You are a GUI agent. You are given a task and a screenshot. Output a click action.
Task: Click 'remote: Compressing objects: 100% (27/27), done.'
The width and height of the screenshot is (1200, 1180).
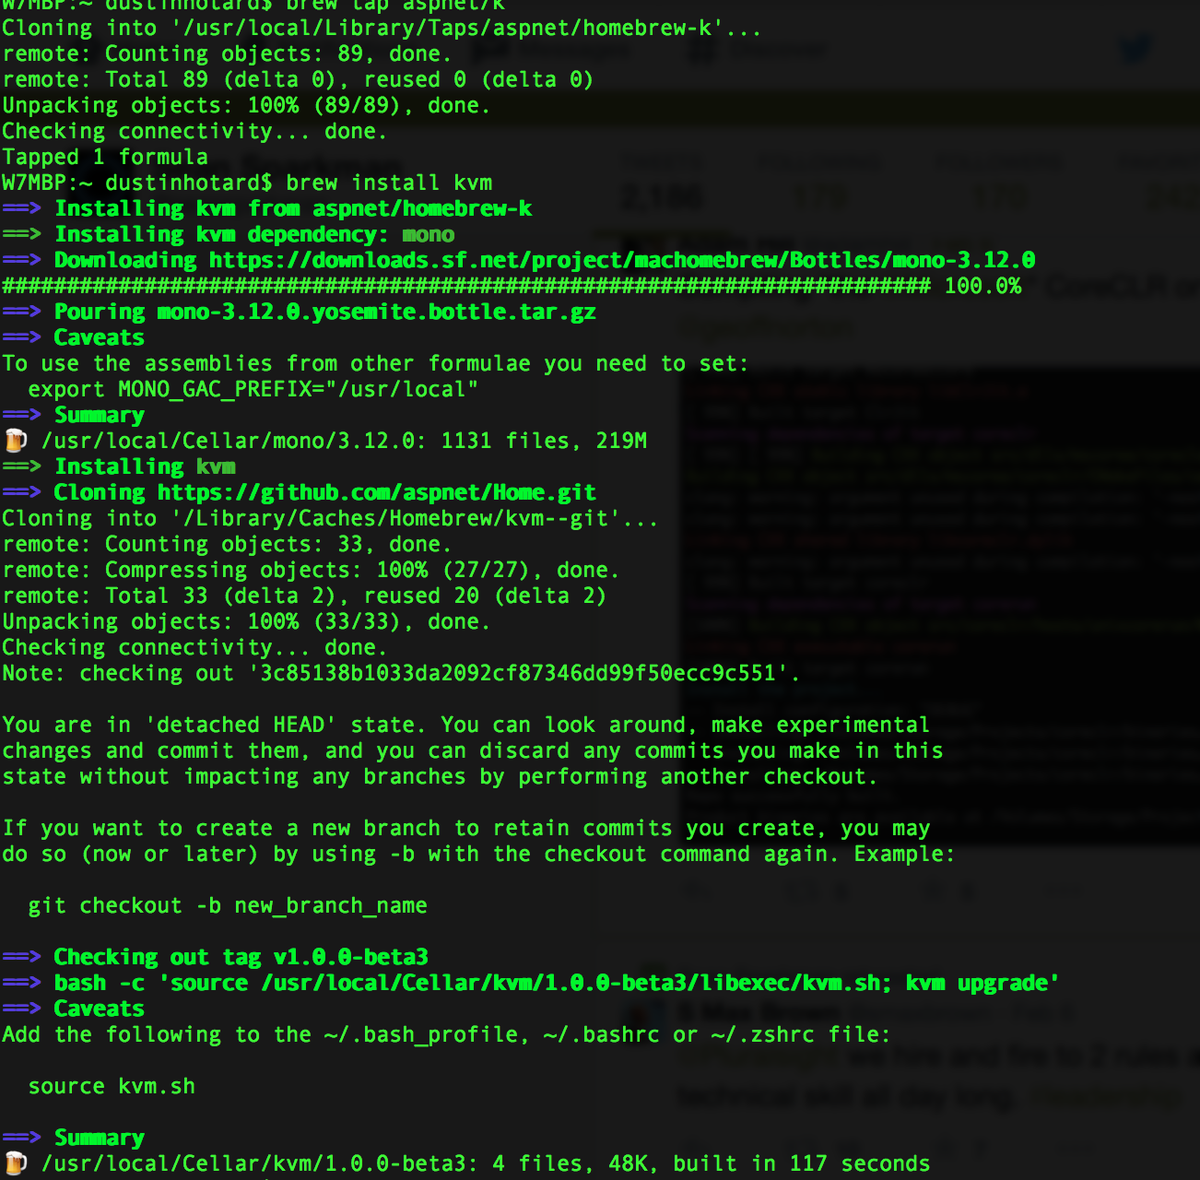point(311,570)
